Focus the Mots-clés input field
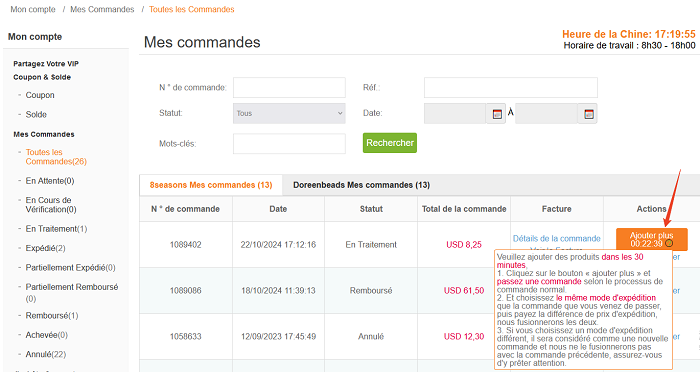The height and width of the screenshot is (372, 700). tap(289, 144)
